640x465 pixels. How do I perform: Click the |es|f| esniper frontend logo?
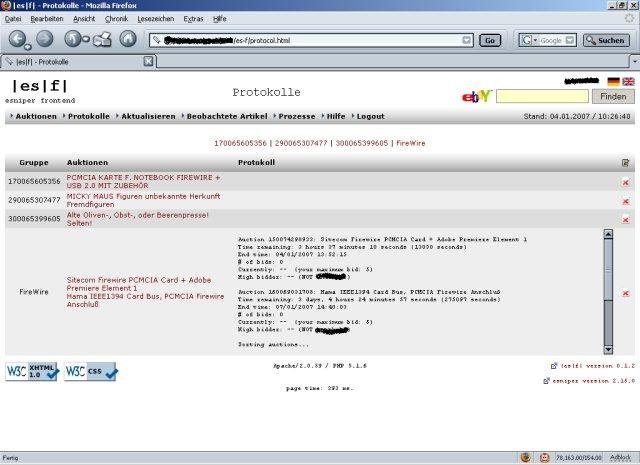click(40, 91)
